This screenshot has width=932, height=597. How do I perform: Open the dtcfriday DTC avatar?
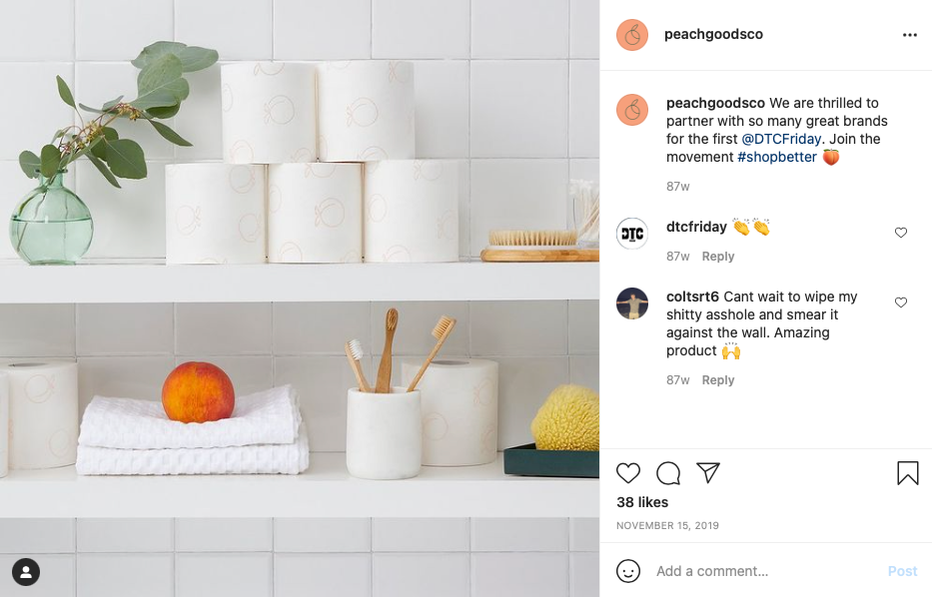click(x=632, y=233)
